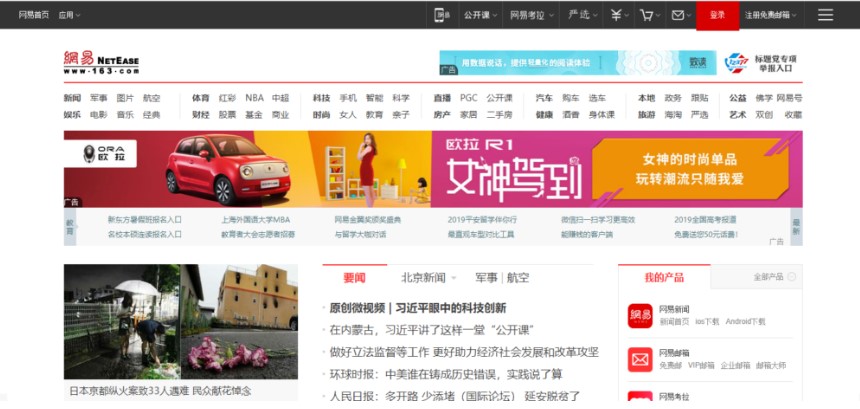This screenshot has height=409, width=860.
Task: Open the 全部产品 expander
Action: (x=774, y=277)
